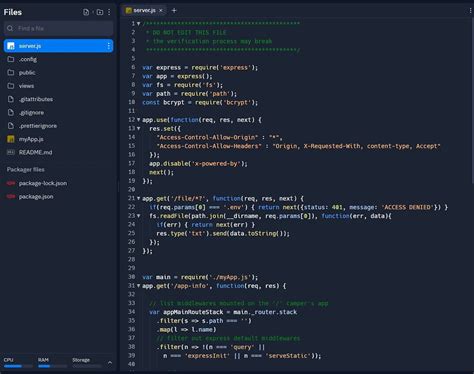474x374 pixels.
Task: Click the CPU usage bar
Action: click(x=18, y=366)
